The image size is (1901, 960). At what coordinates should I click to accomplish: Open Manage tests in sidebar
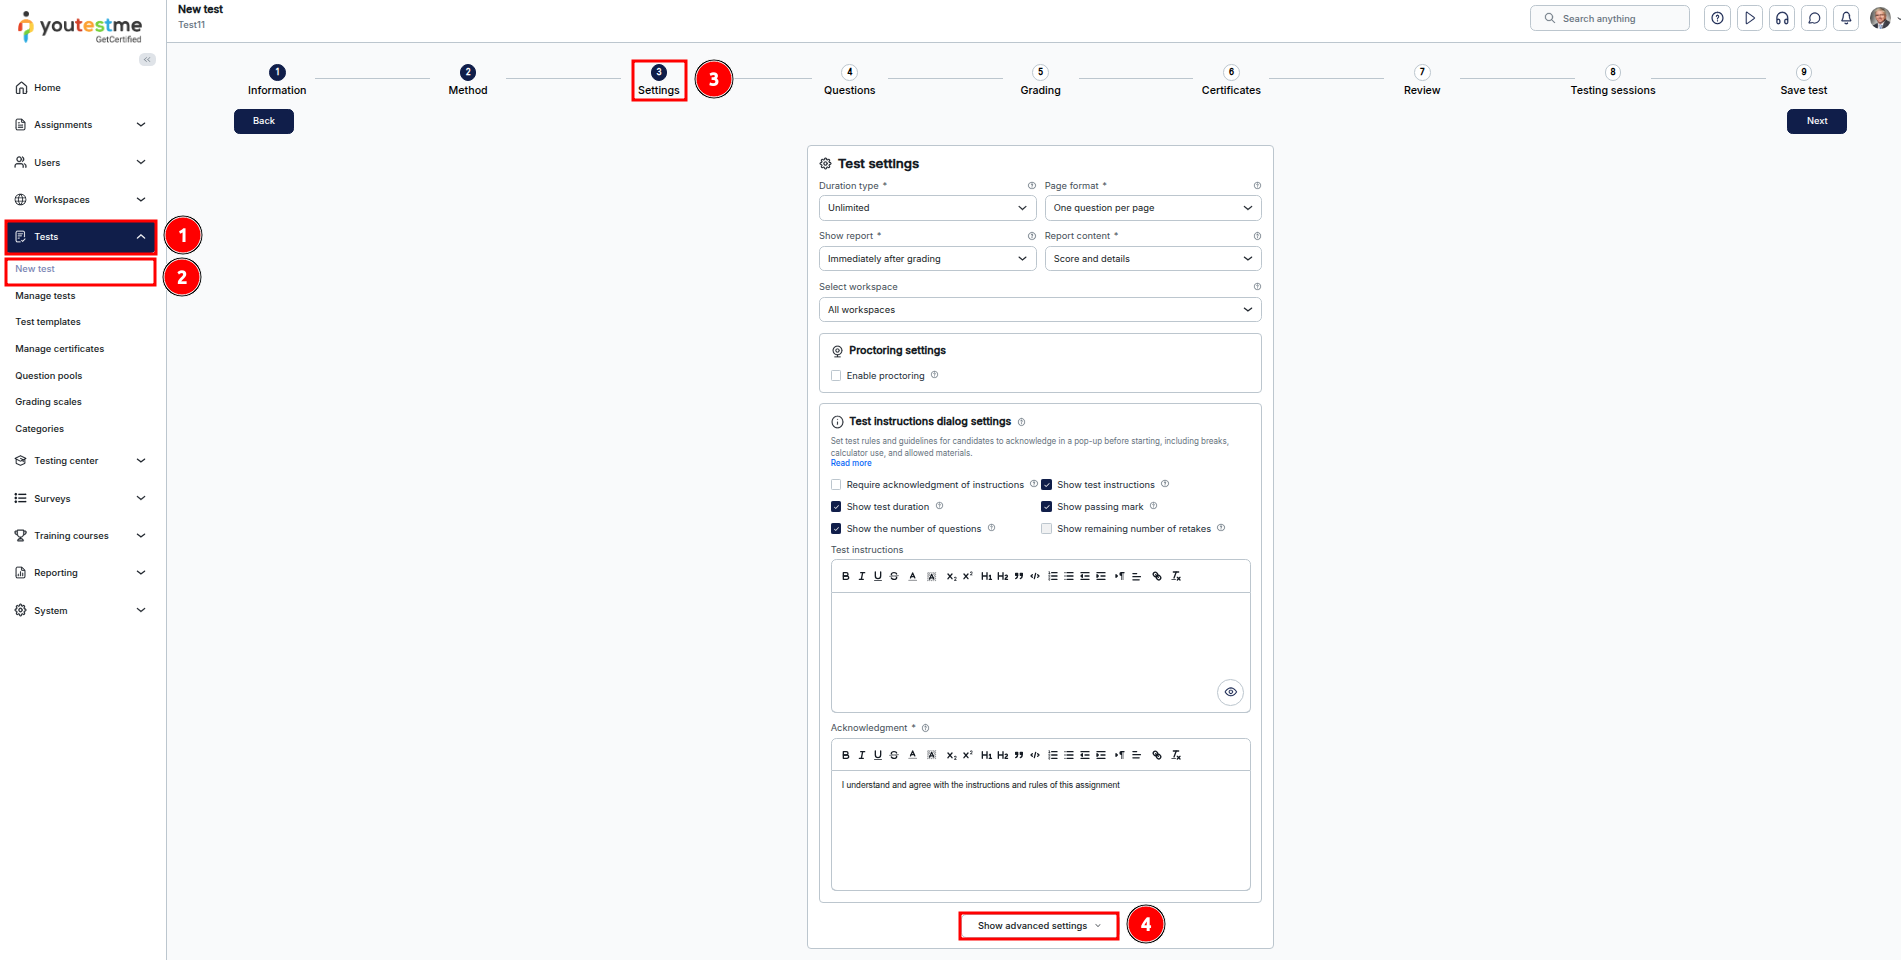tap(45, 296)
